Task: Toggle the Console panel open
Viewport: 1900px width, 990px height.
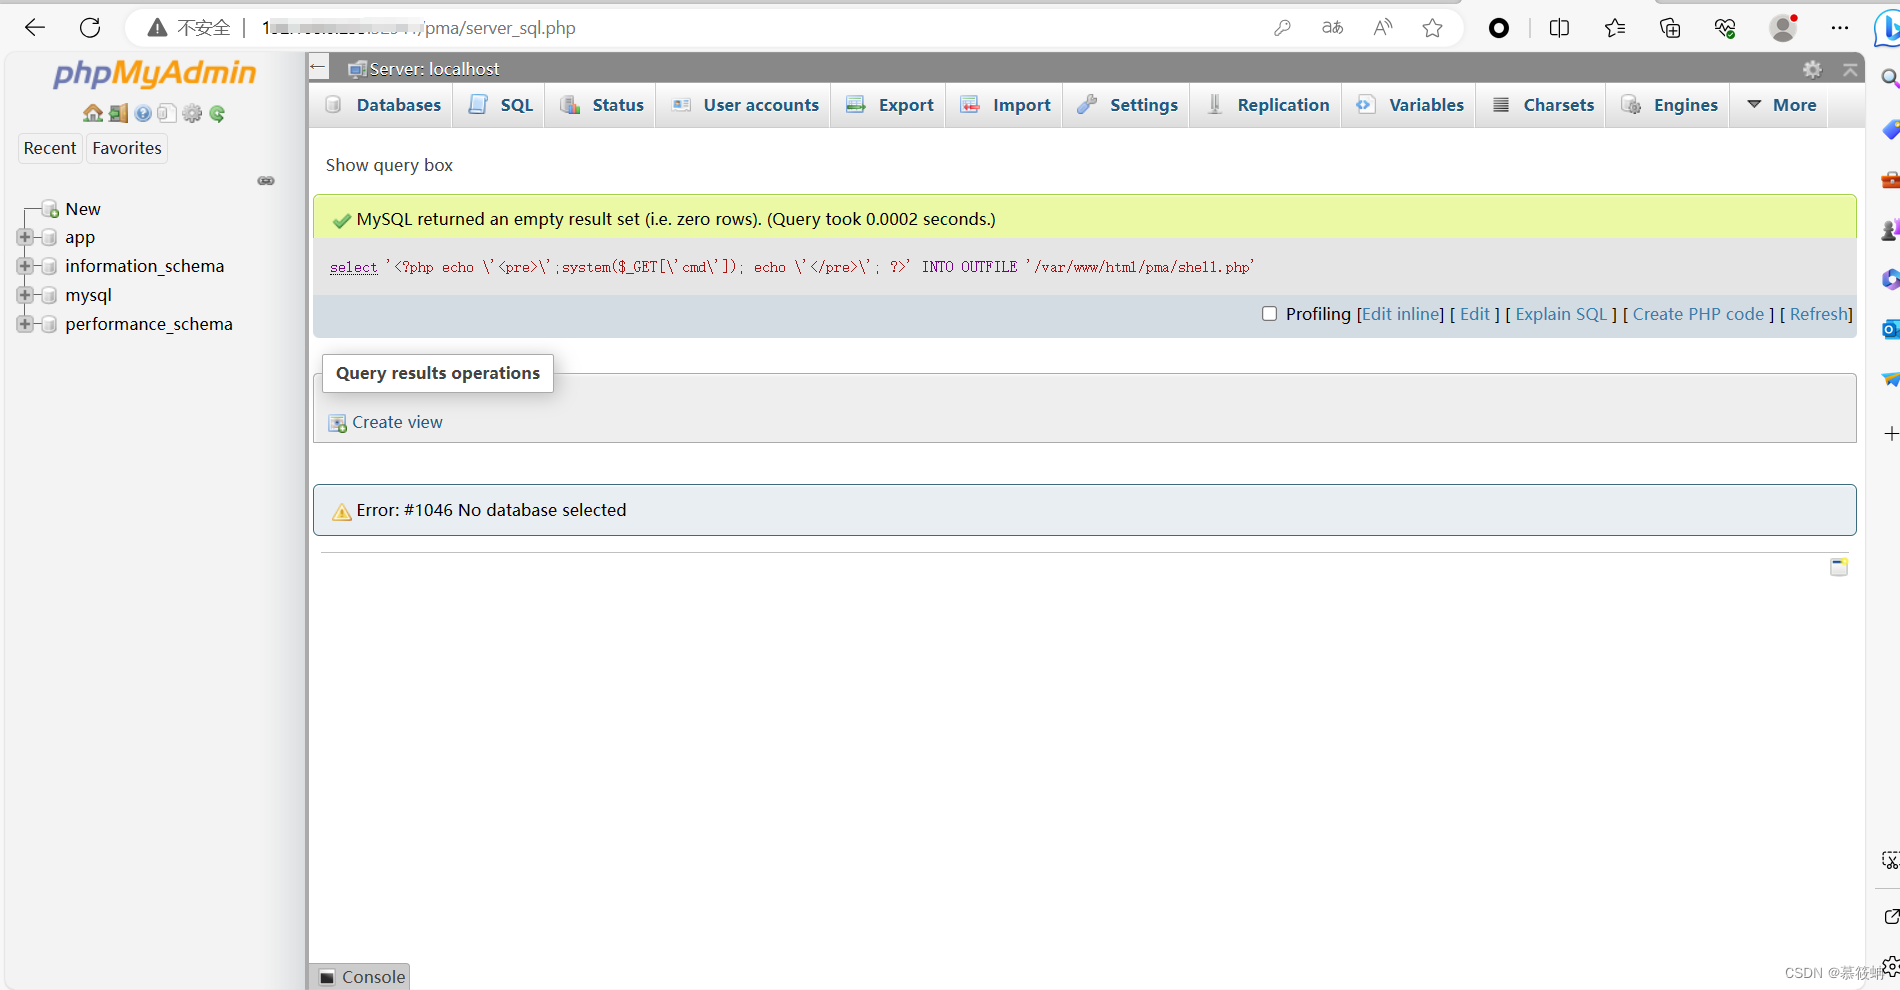Action: coord(360,977)
